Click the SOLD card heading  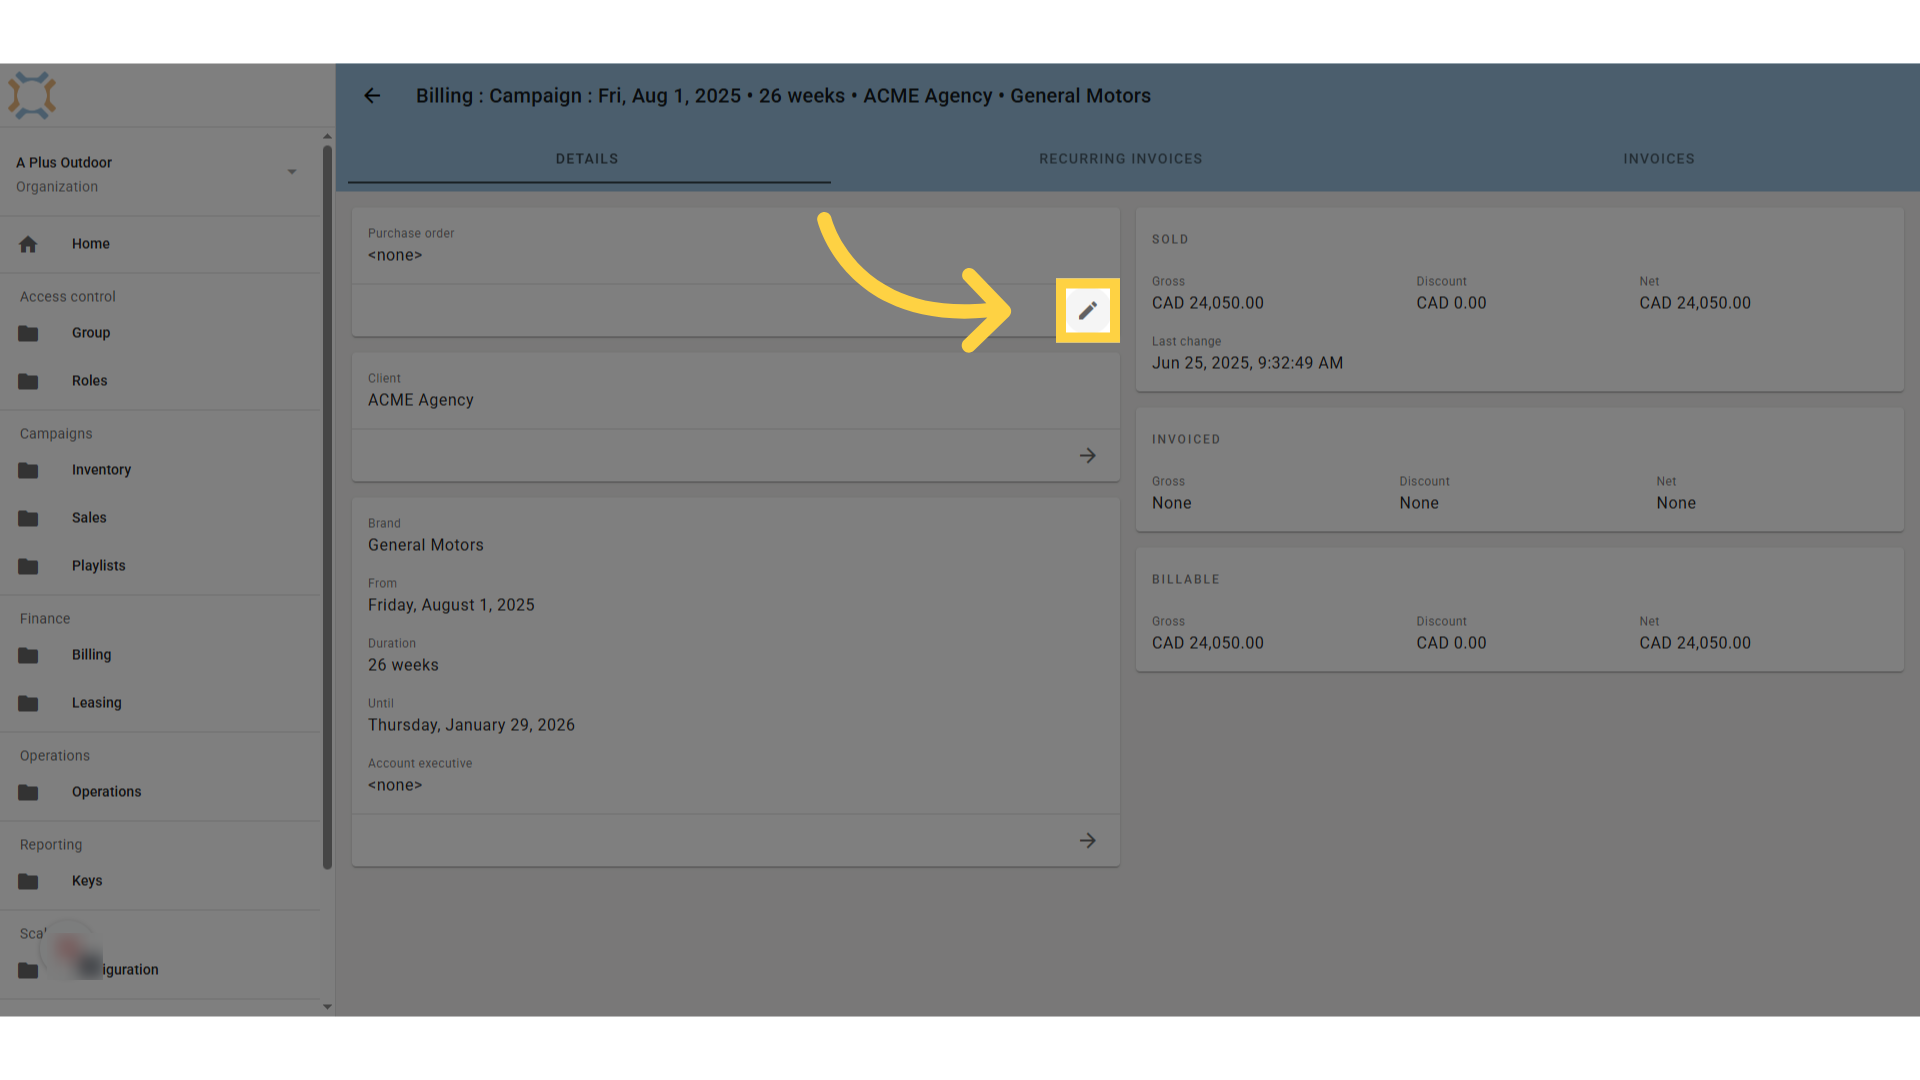pyautogui.click(x=1170, y=240)
